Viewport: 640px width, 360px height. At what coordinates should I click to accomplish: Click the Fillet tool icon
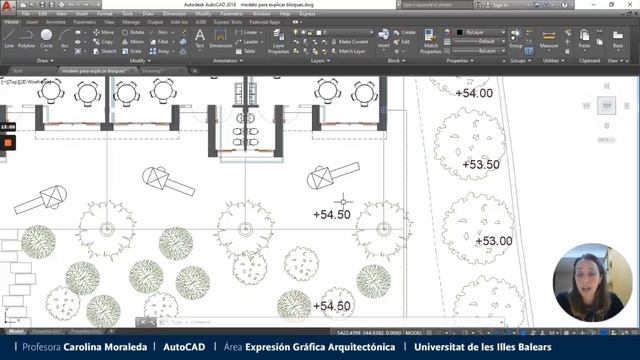(x=153, y=42)
